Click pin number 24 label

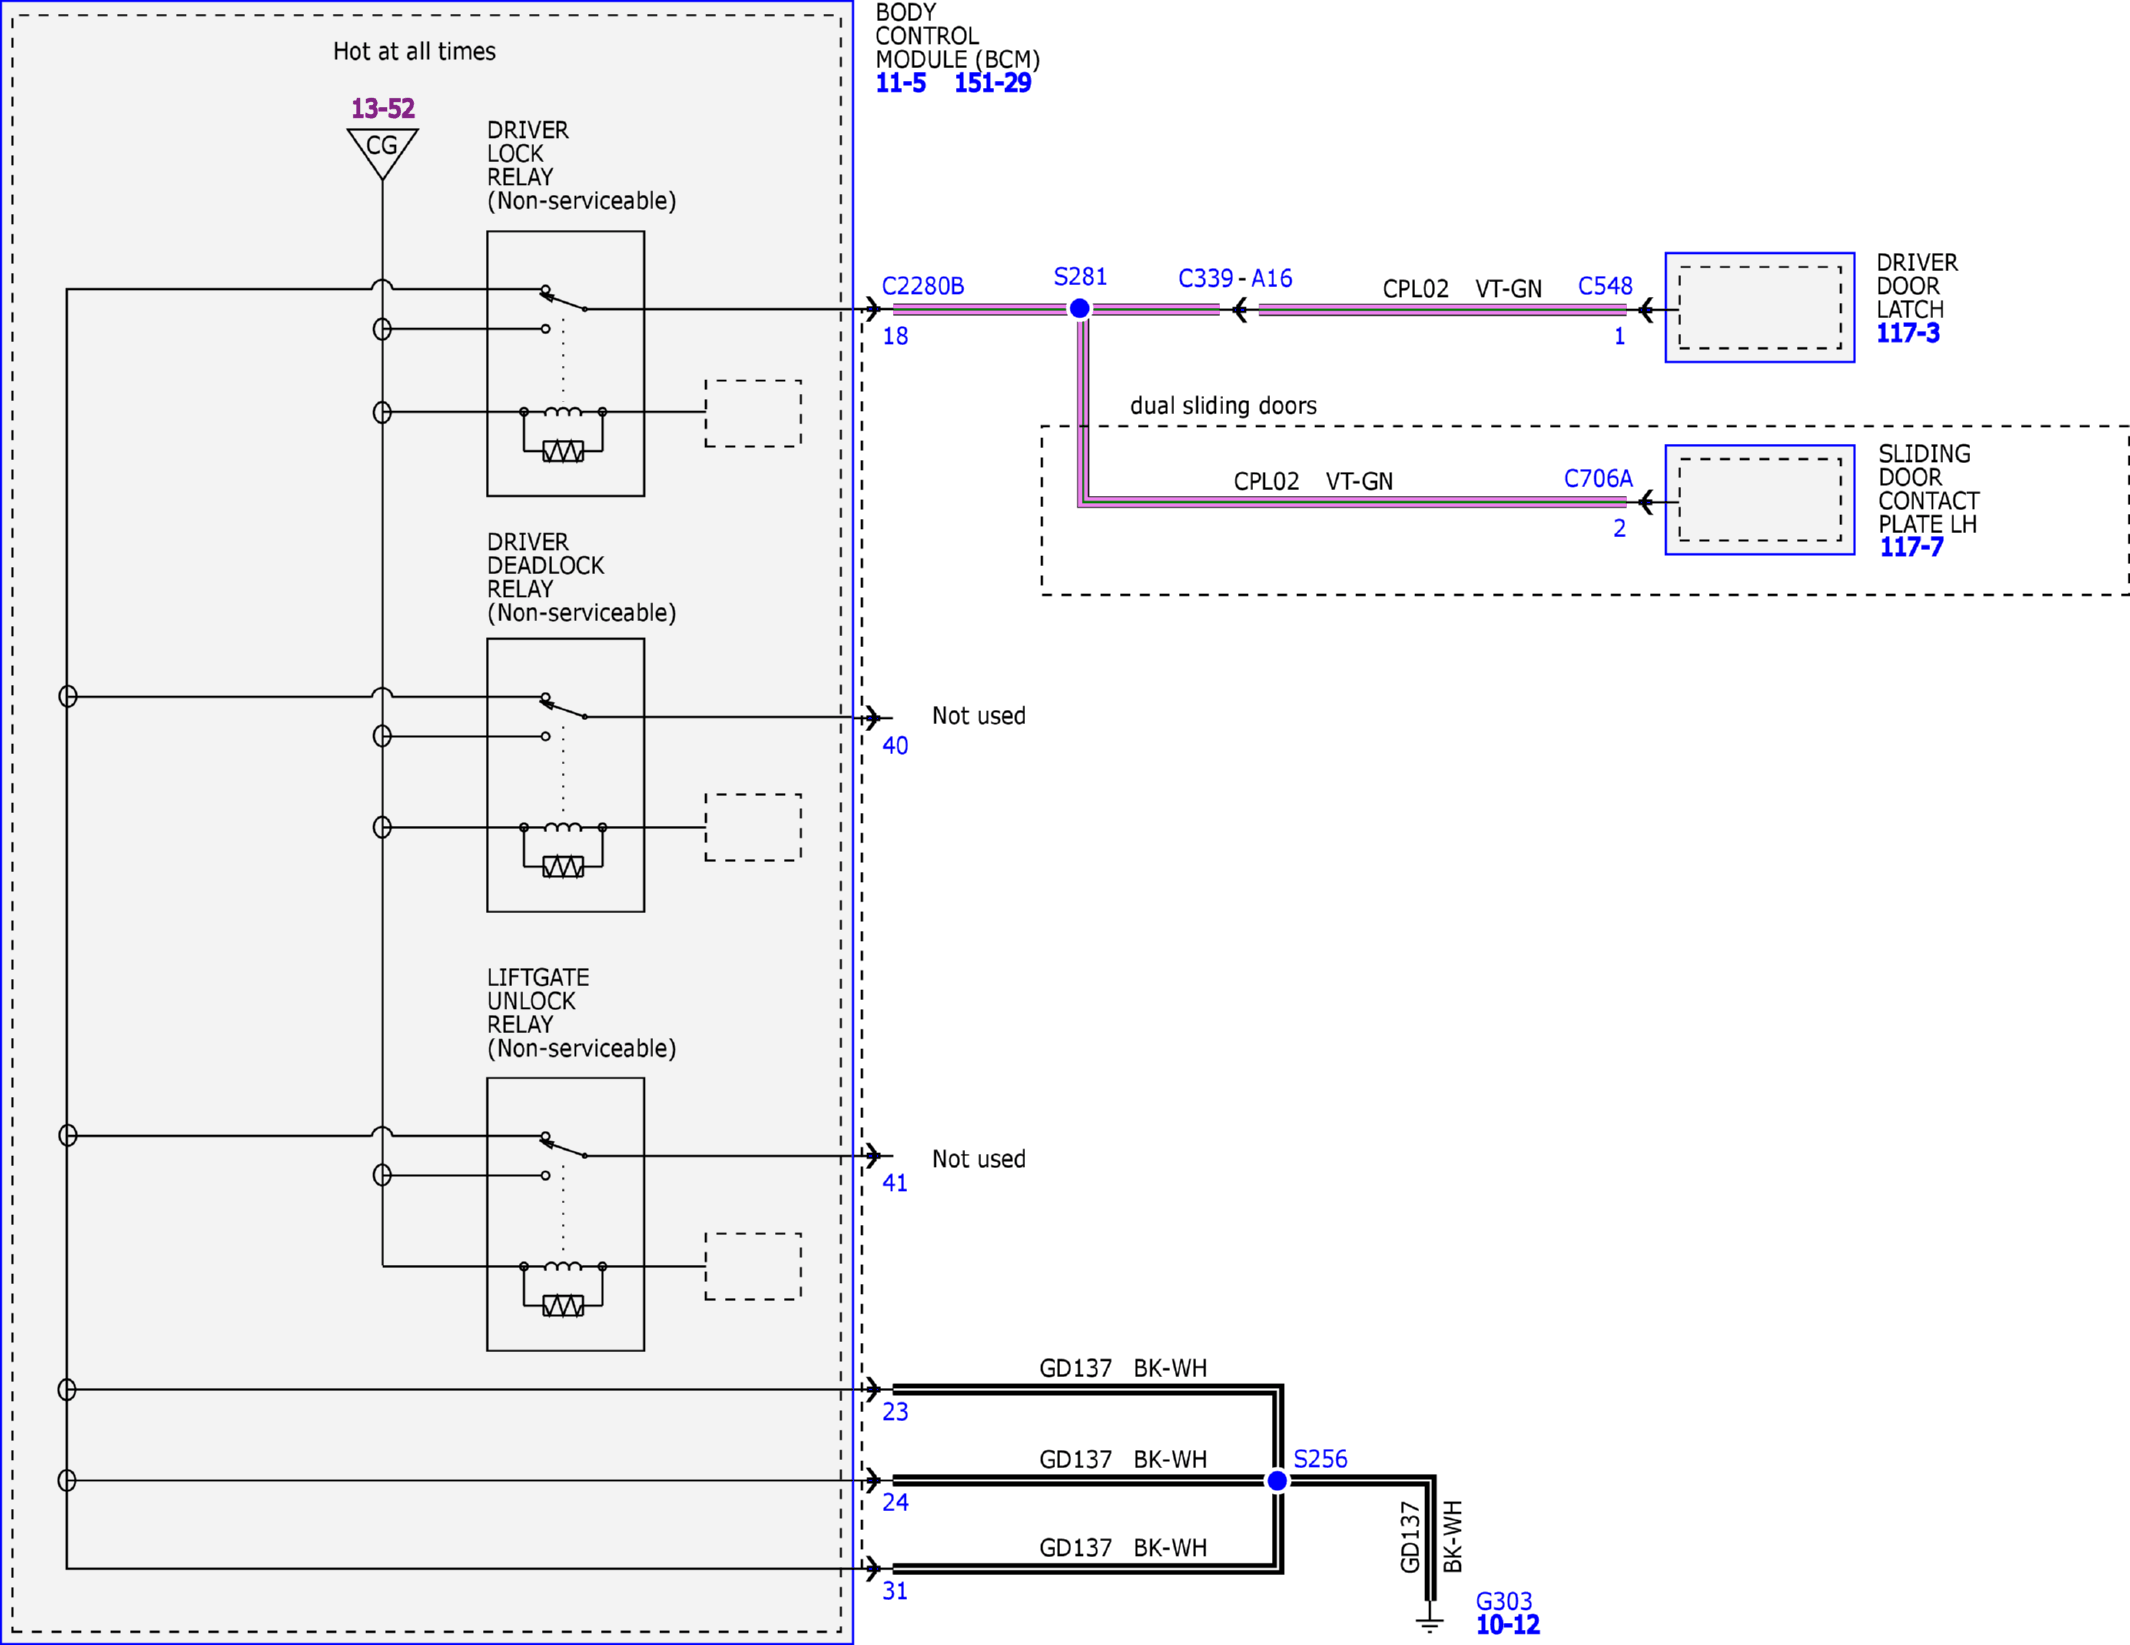click(895, 1502)
